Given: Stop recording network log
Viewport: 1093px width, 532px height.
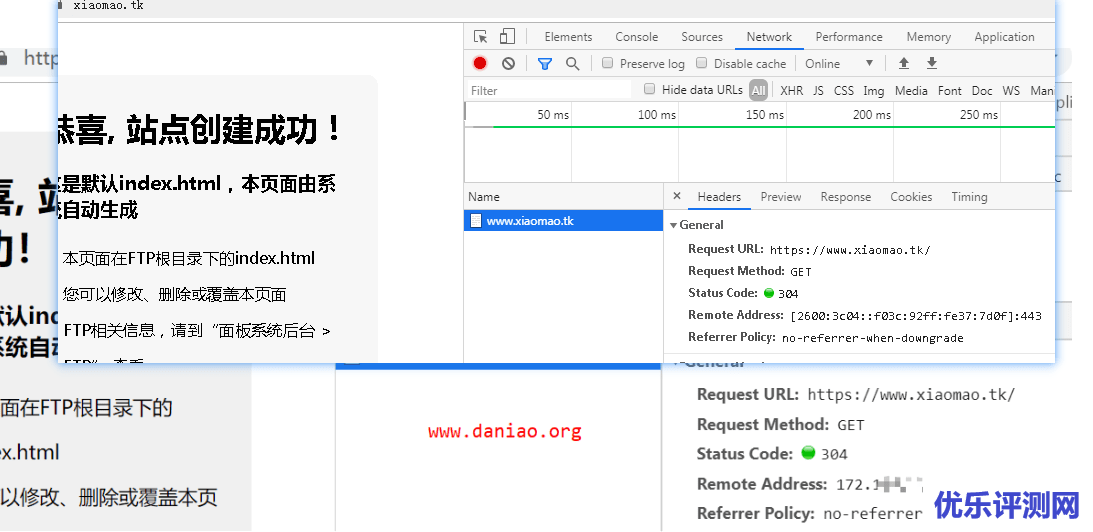Looking at the screenshot, I should tap(480, 63).
